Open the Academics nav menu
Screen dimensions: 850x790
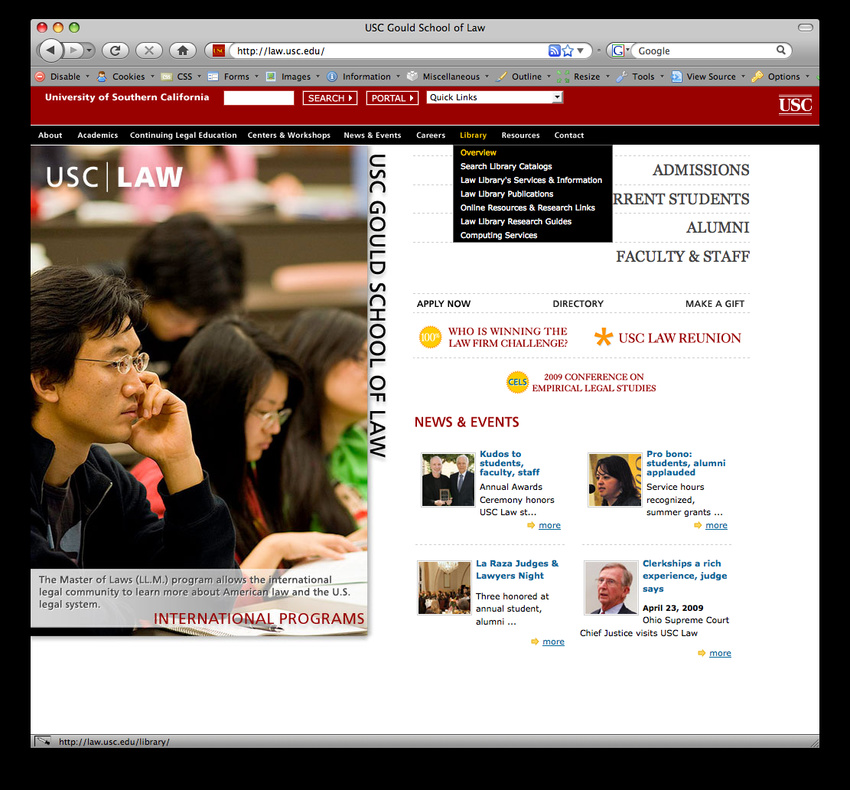[98, 135]
